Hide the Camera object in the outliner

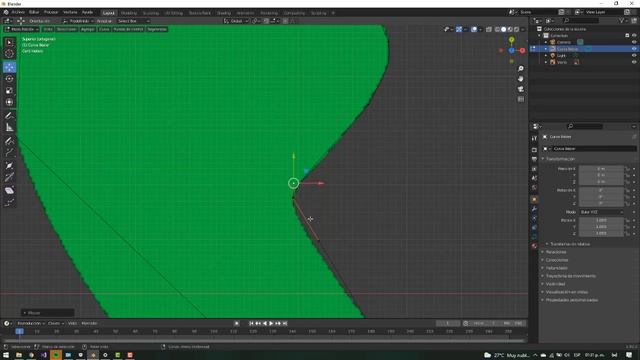634,42
